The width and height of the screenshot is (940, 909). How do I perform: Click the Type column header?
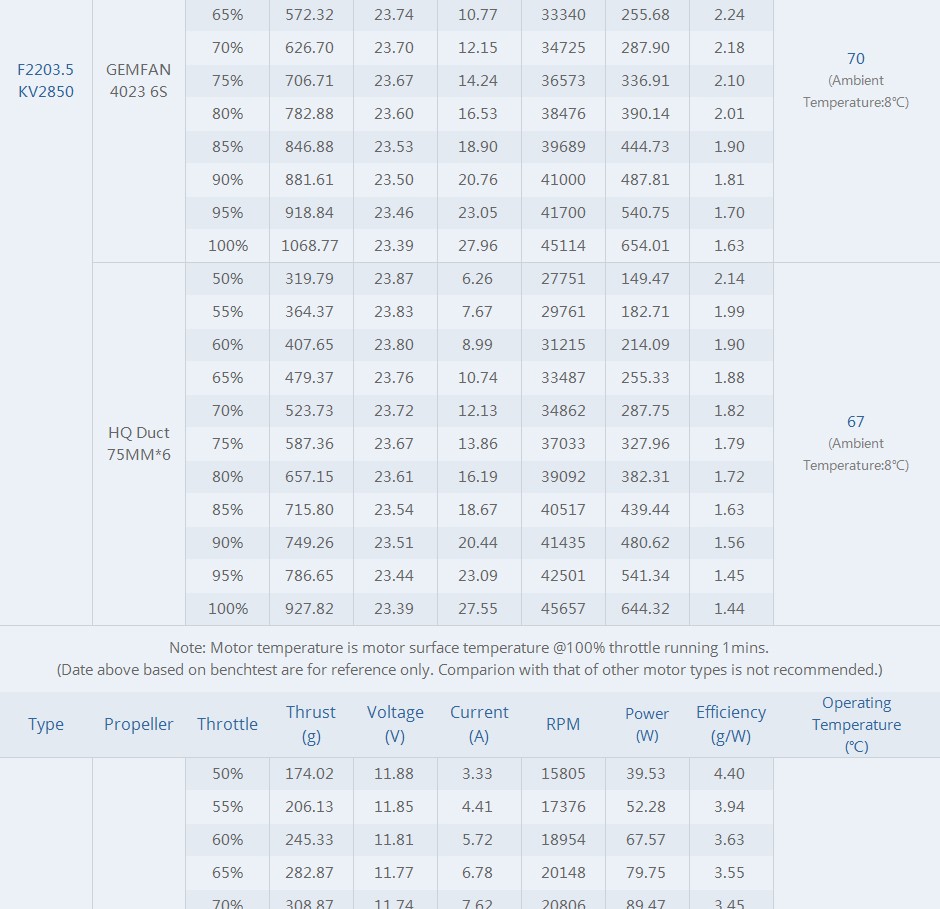tap(46, 724)
